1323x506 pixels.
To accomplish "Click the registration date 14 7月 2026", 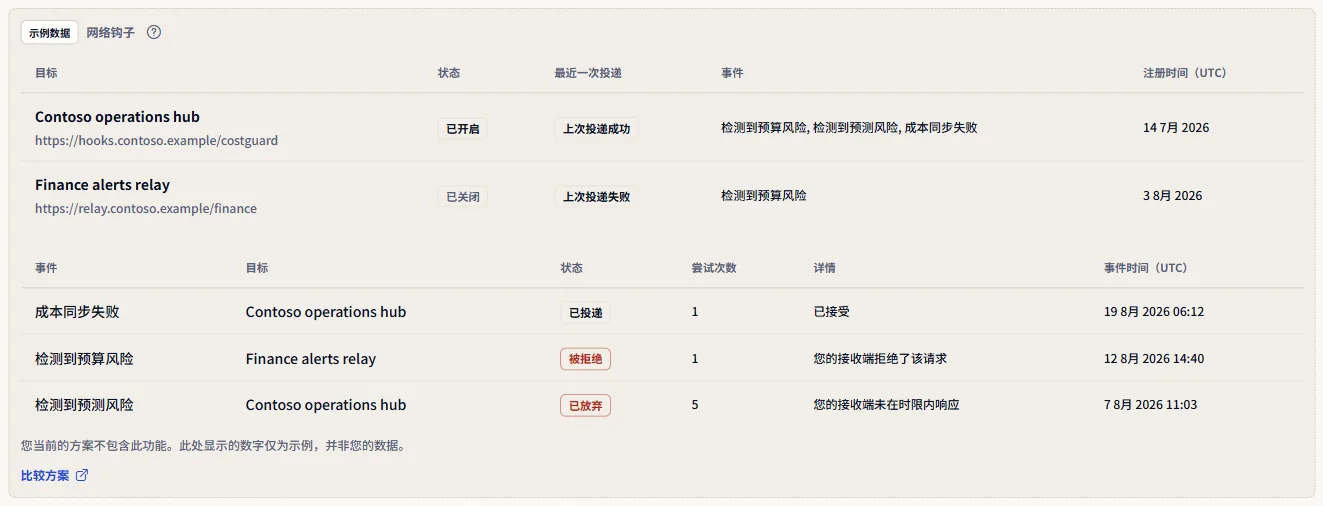I will click(x=1176, y=128).
